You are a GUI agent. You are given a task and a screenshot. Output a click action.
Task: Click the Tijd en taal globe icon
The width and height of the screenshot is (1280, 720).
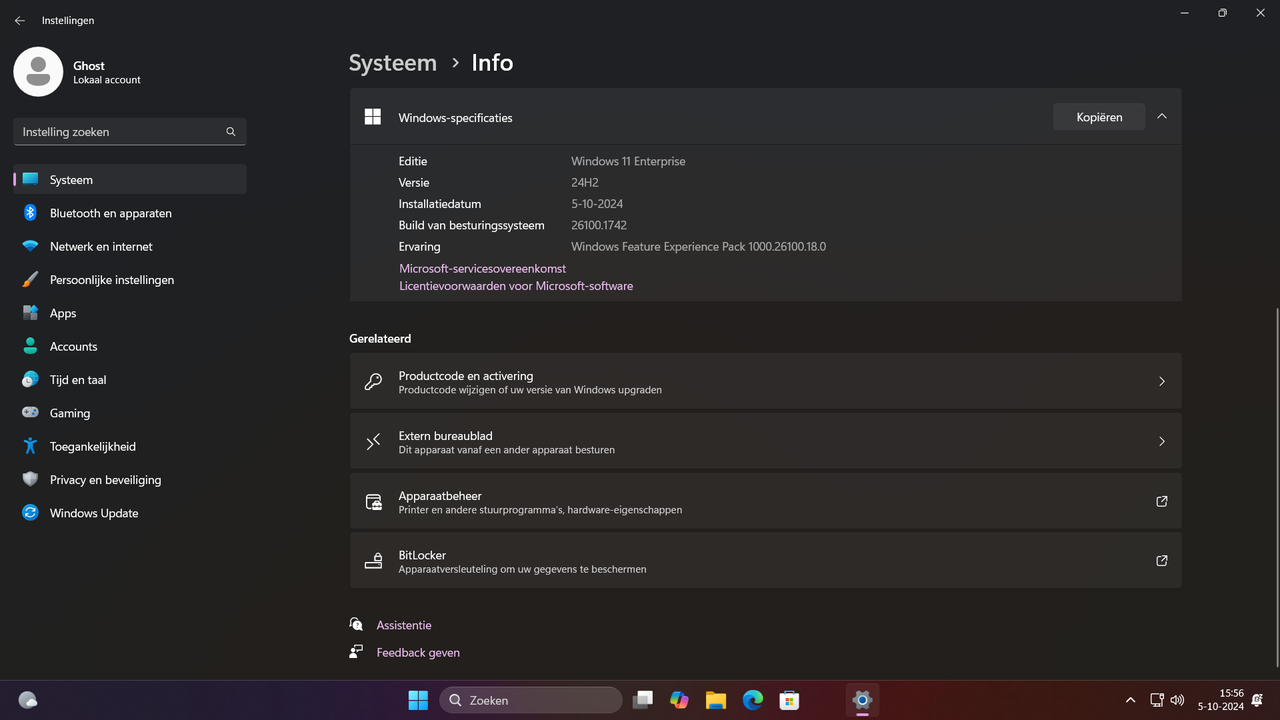(x=31, y=380)
